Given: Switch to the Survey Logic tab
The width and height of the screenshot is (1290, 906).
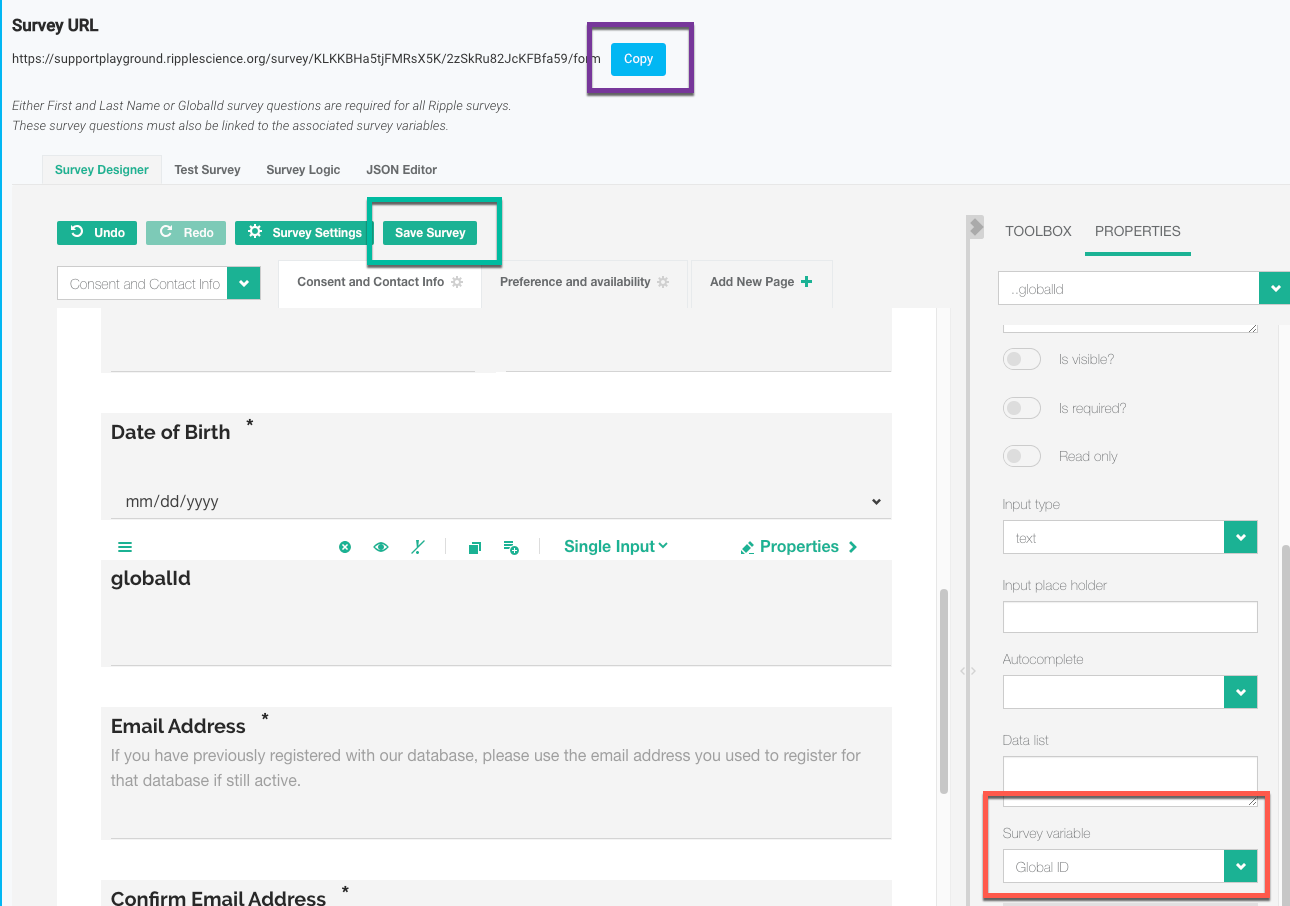Looking at the screenshot, I should [303, 170].
